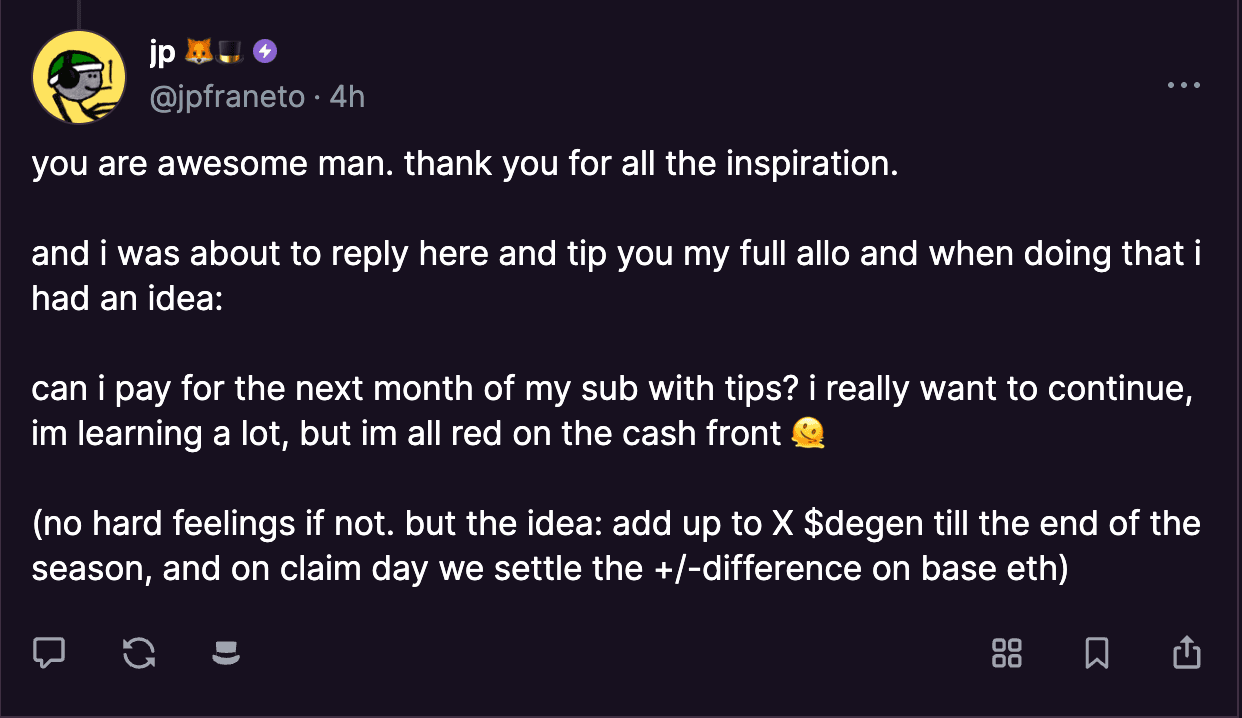Share the cast using the upload arrow icon
The image size is (1242, 718).
(1185, 652)
